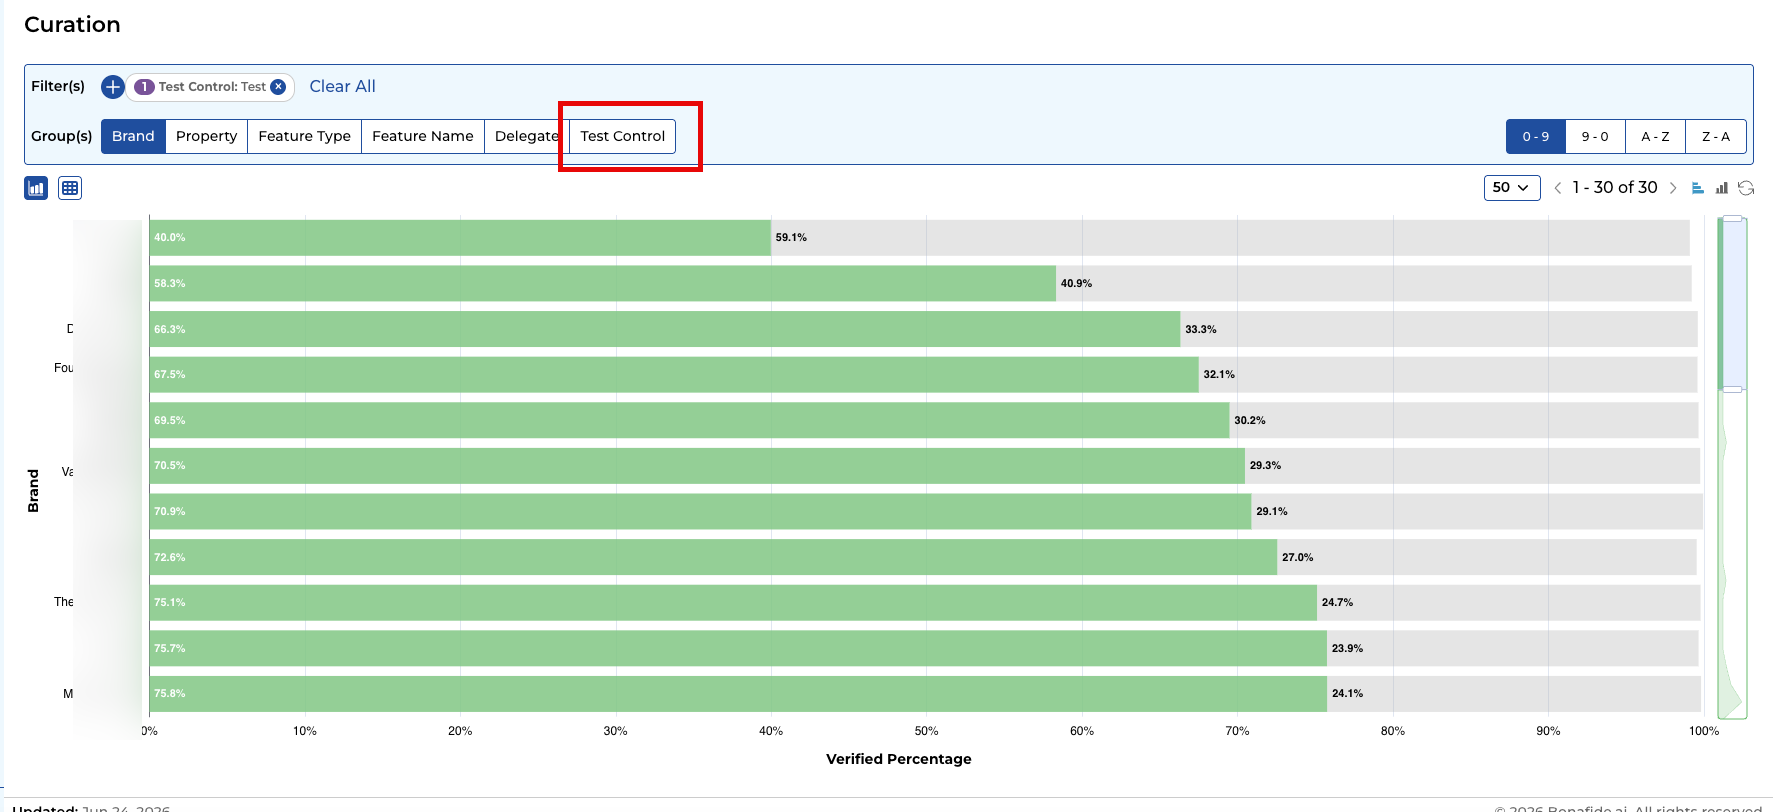This screenshot has height=812, width=1773.
Task: Sort descending with 9 - 0 toggle
Action: point(1595,137)
